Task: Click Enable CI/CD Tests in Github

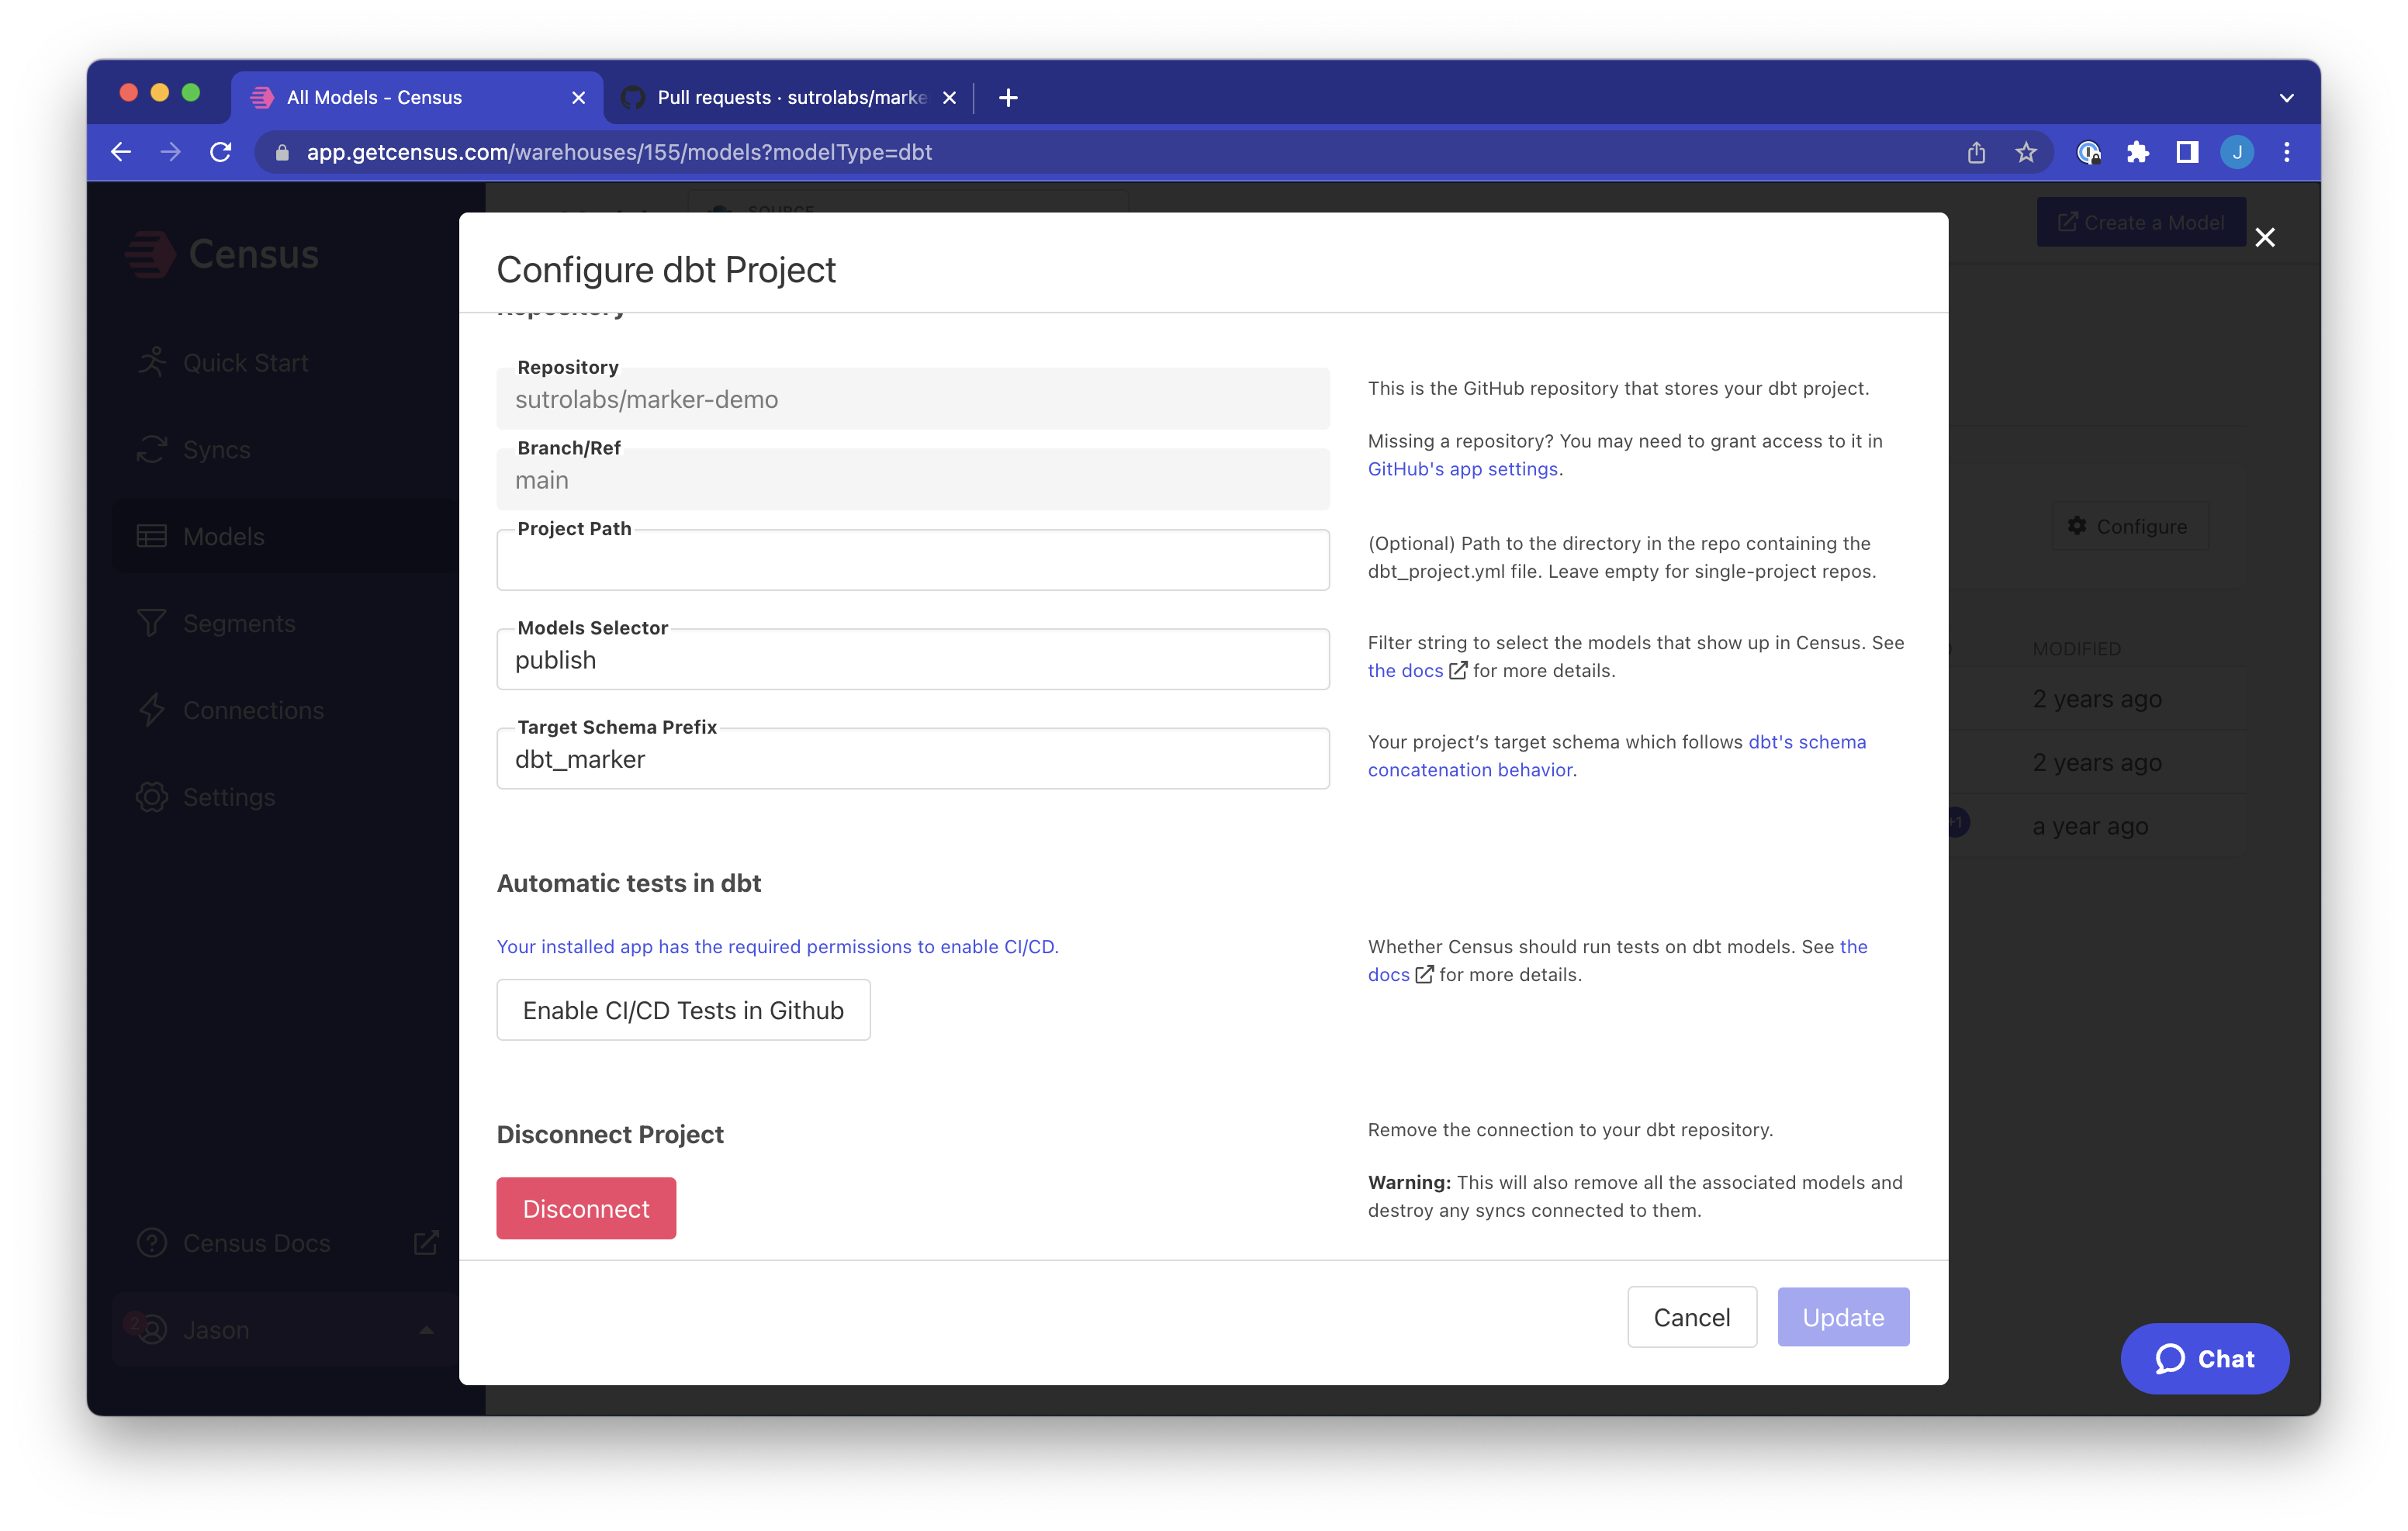Action: click(683, 1010)
